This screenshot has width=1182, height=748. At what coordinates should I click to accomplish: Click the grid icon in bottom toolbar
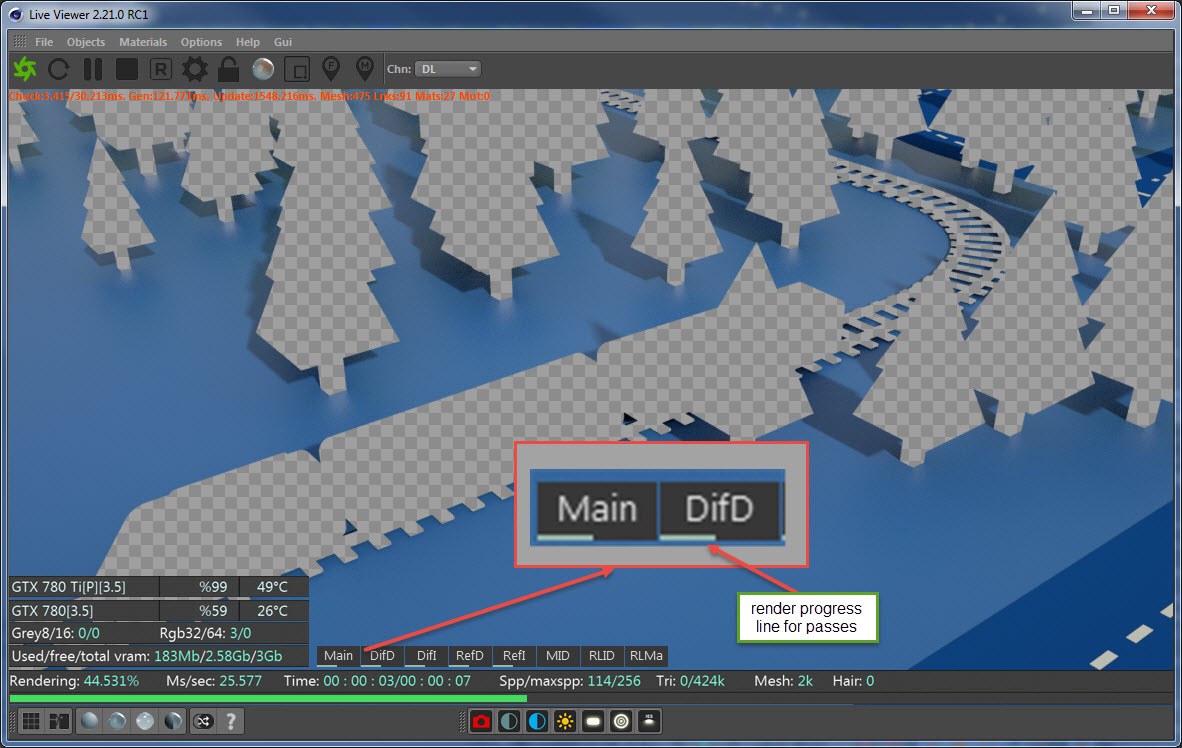31,722
